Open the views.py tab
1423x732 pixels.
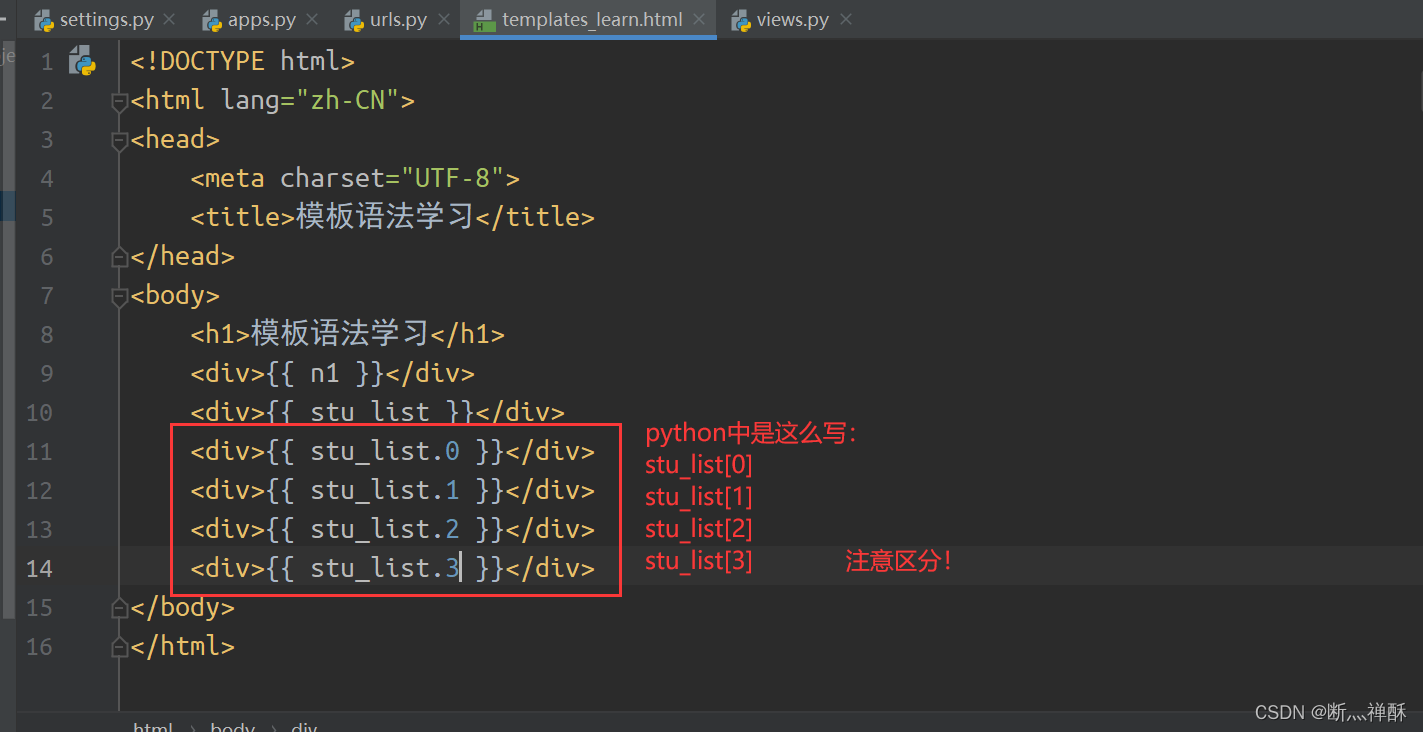click(x=793, y=20)
